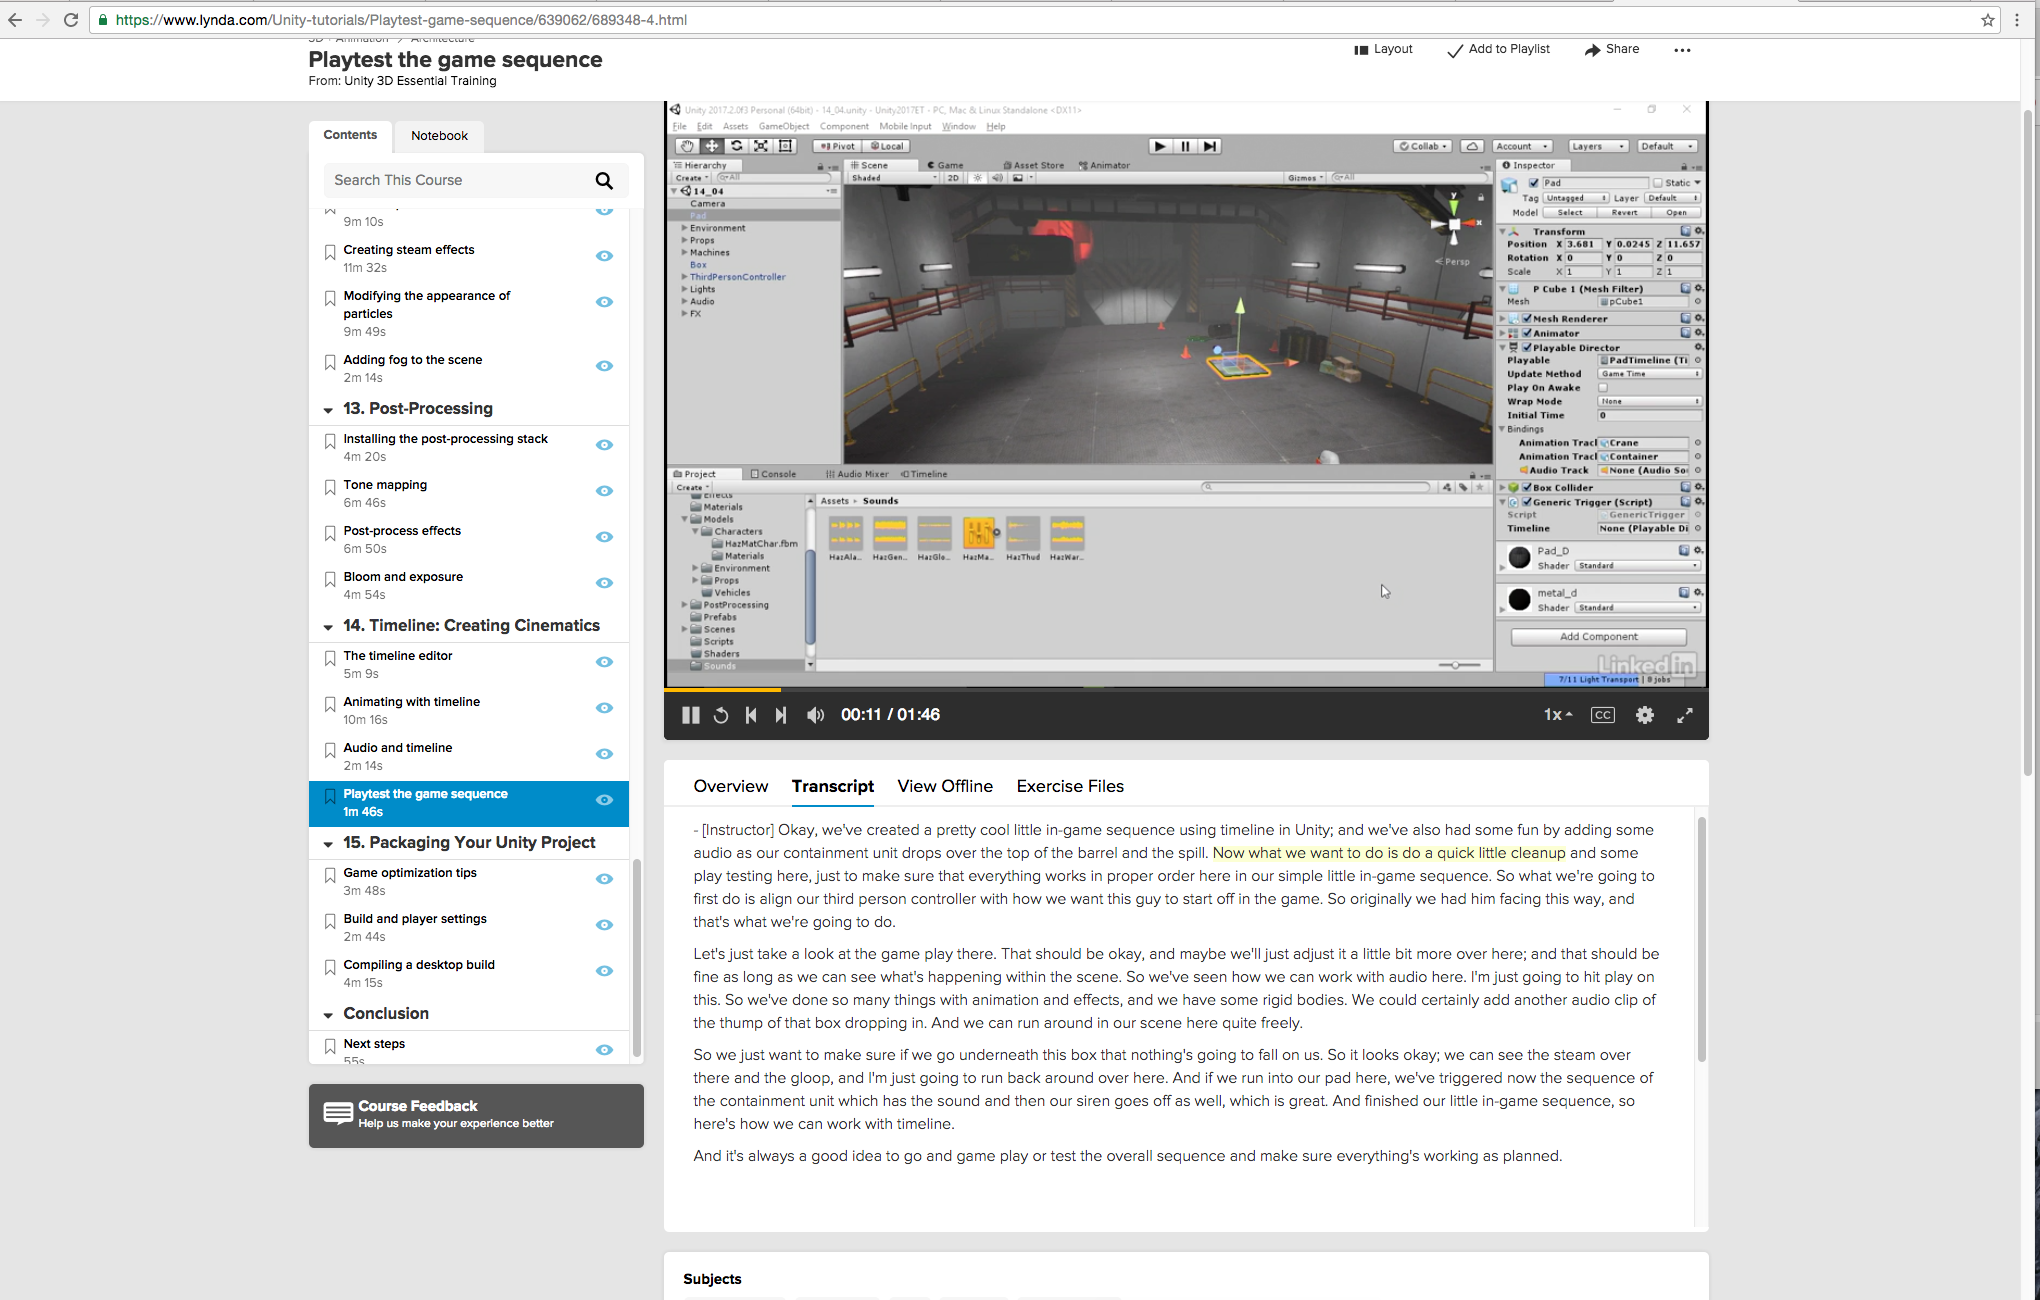Bookmark Game optimization tips lesson
The width and height of the screenshot is (2040, 1300).
click(x=330, y=875)
